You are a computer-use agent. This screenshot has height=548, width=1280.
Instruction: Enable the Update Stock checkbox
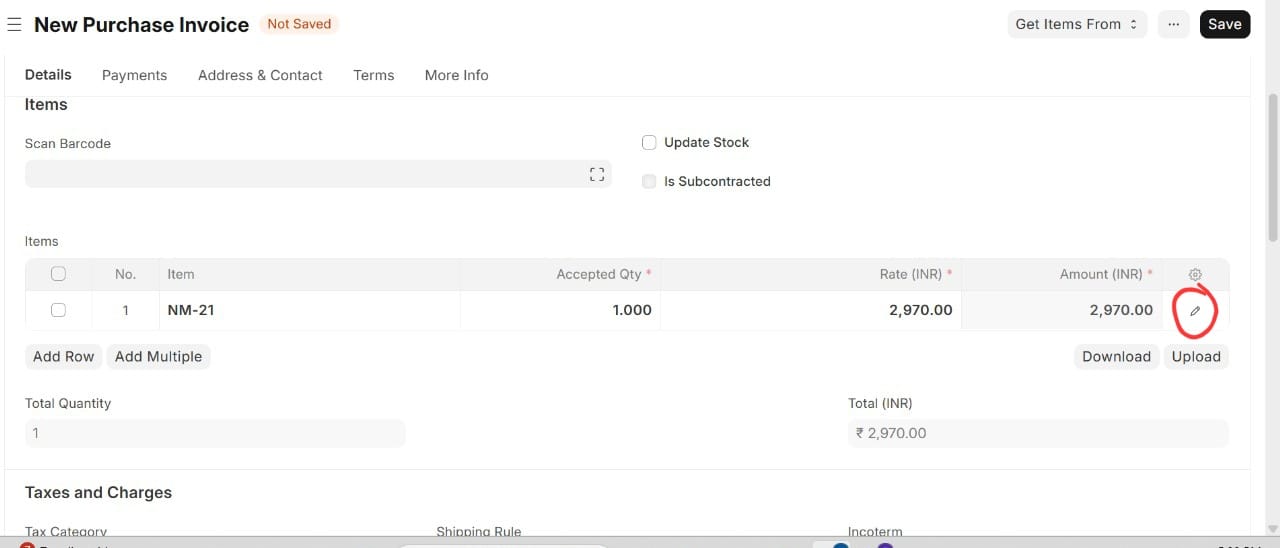tap(649, 143)
